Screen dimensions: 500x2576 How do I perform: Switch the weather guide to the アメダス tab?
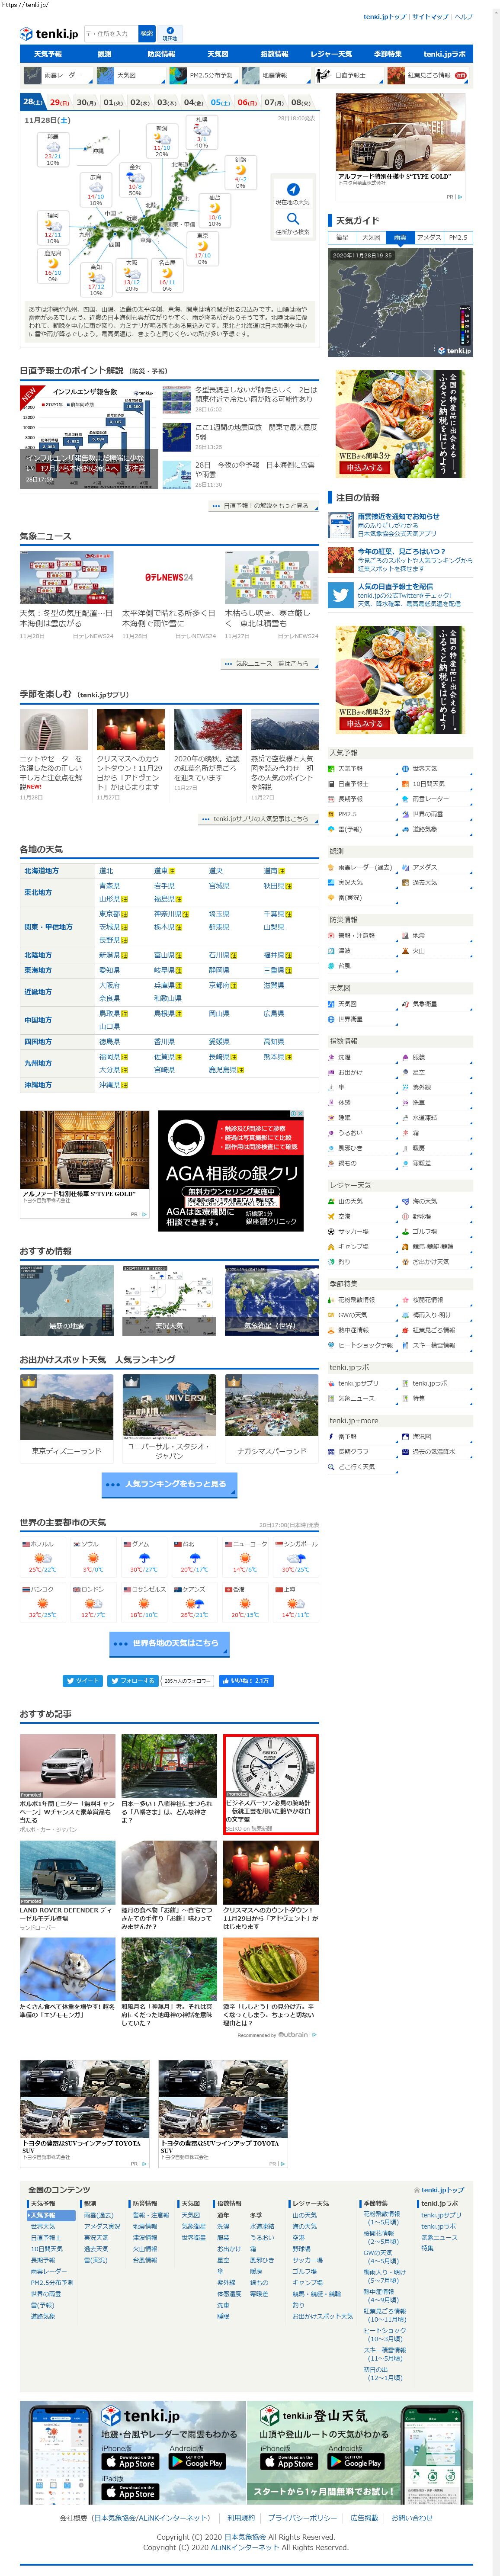click(428, 238)
